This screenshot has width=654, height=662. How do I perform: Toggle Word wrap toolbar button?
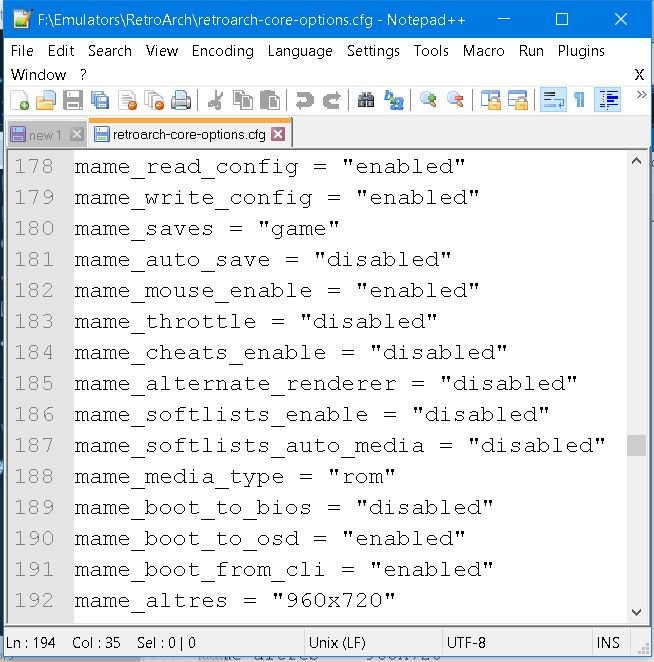pyautogui.click(x=553, y=100)
